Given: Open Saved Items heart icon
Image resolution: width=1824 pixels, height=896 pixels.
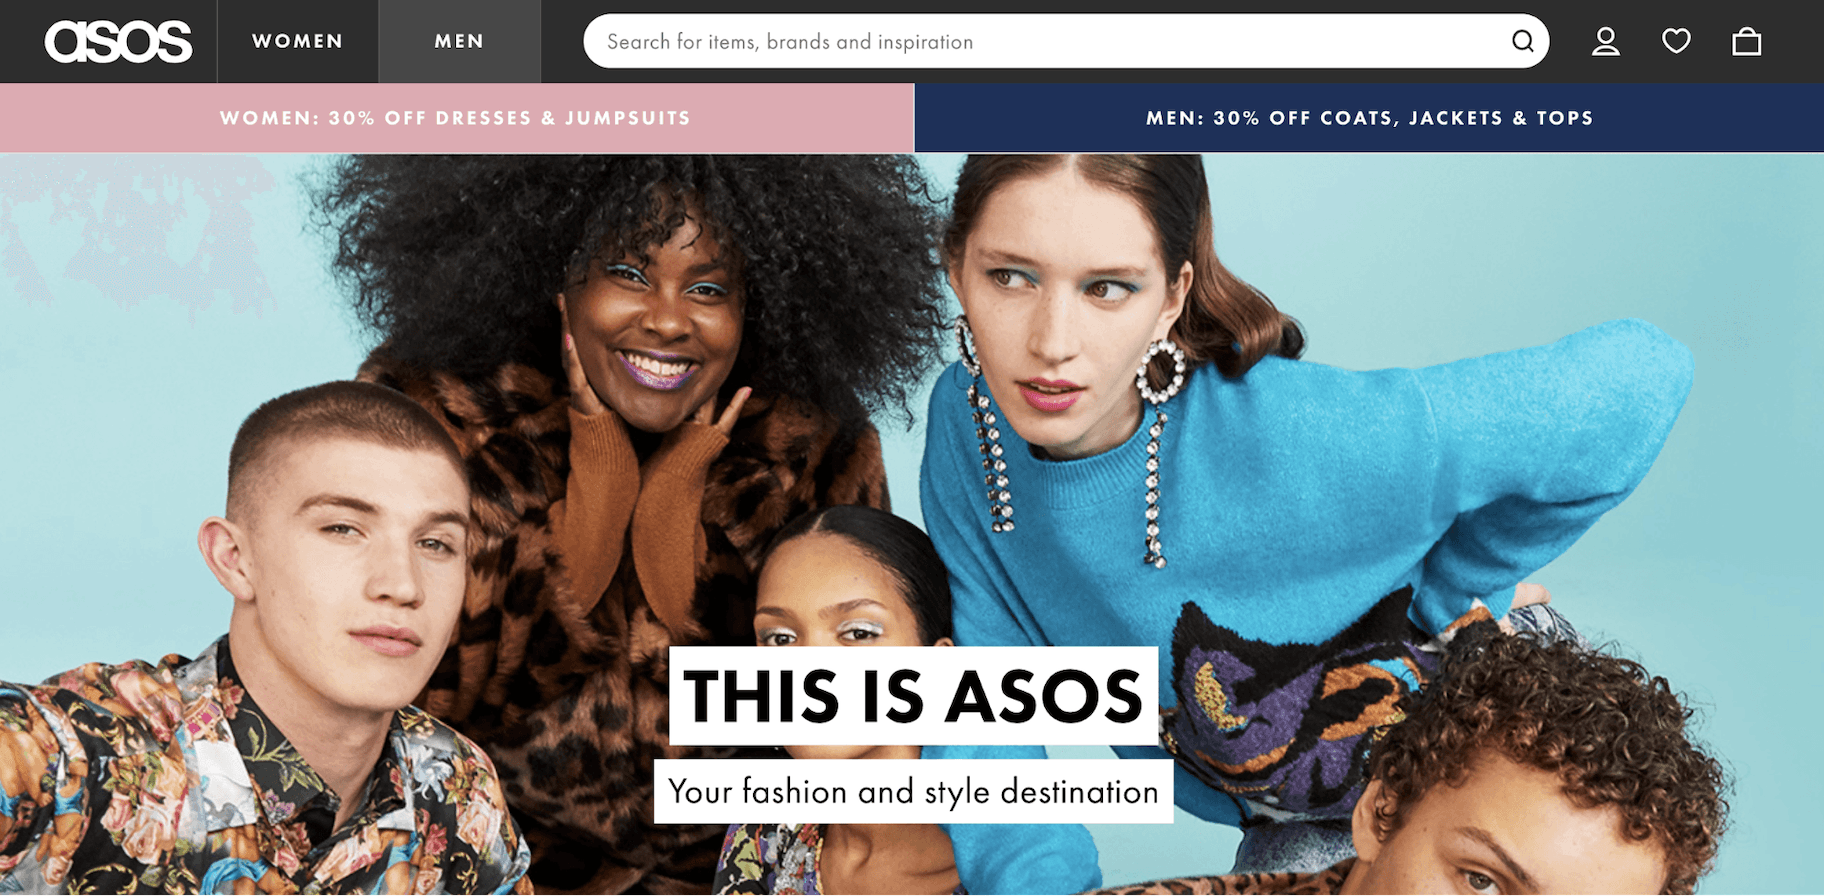Looking at the screenshot, I should (1676, 41).
